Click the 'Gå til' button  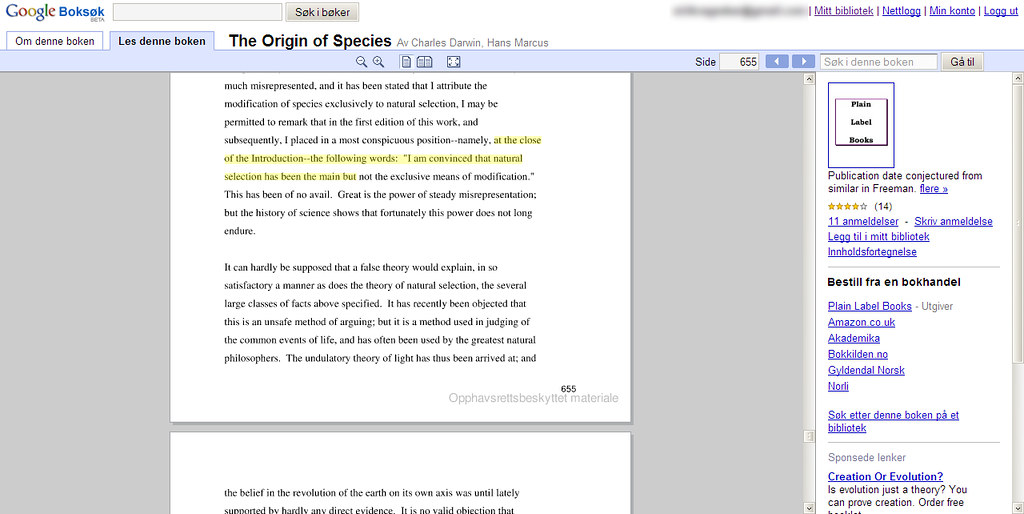(x=962, y=62)
